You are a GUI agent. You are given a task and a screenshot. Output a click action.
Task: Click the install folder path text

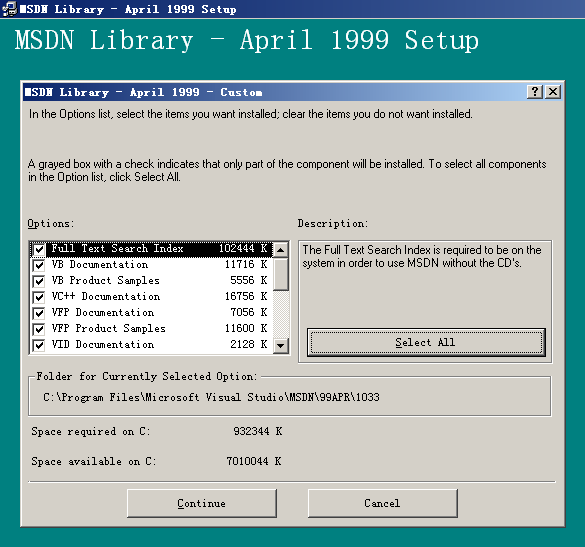point(211,397)
